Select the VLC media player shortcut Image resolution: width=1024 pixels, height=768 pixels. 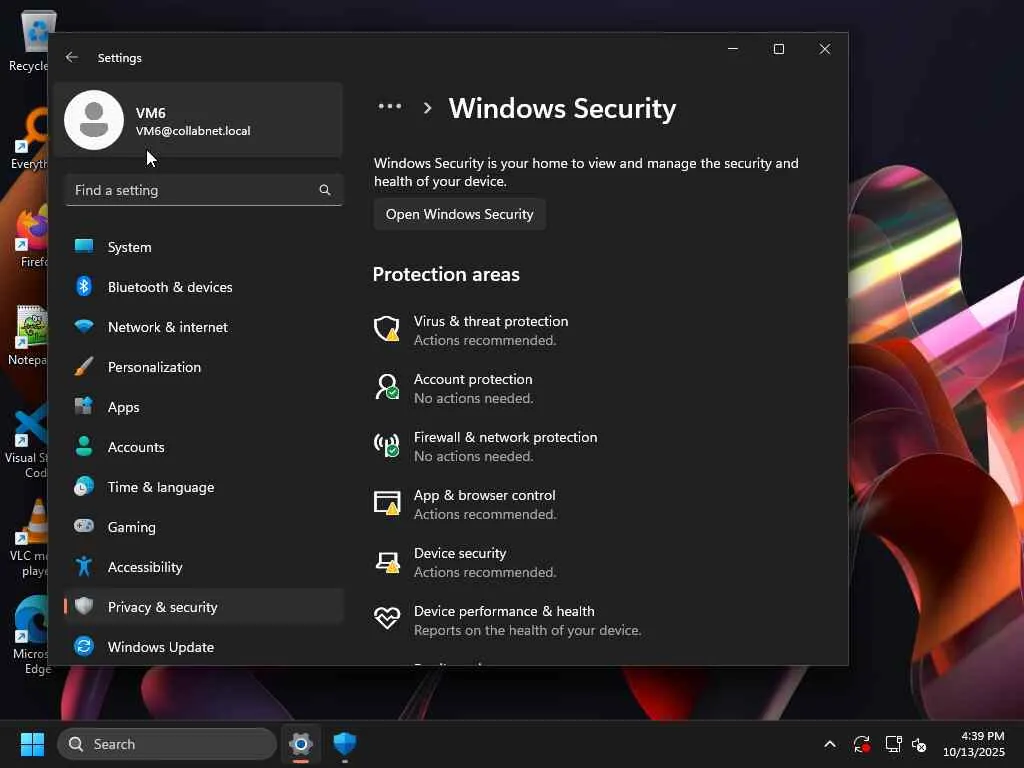29,539
